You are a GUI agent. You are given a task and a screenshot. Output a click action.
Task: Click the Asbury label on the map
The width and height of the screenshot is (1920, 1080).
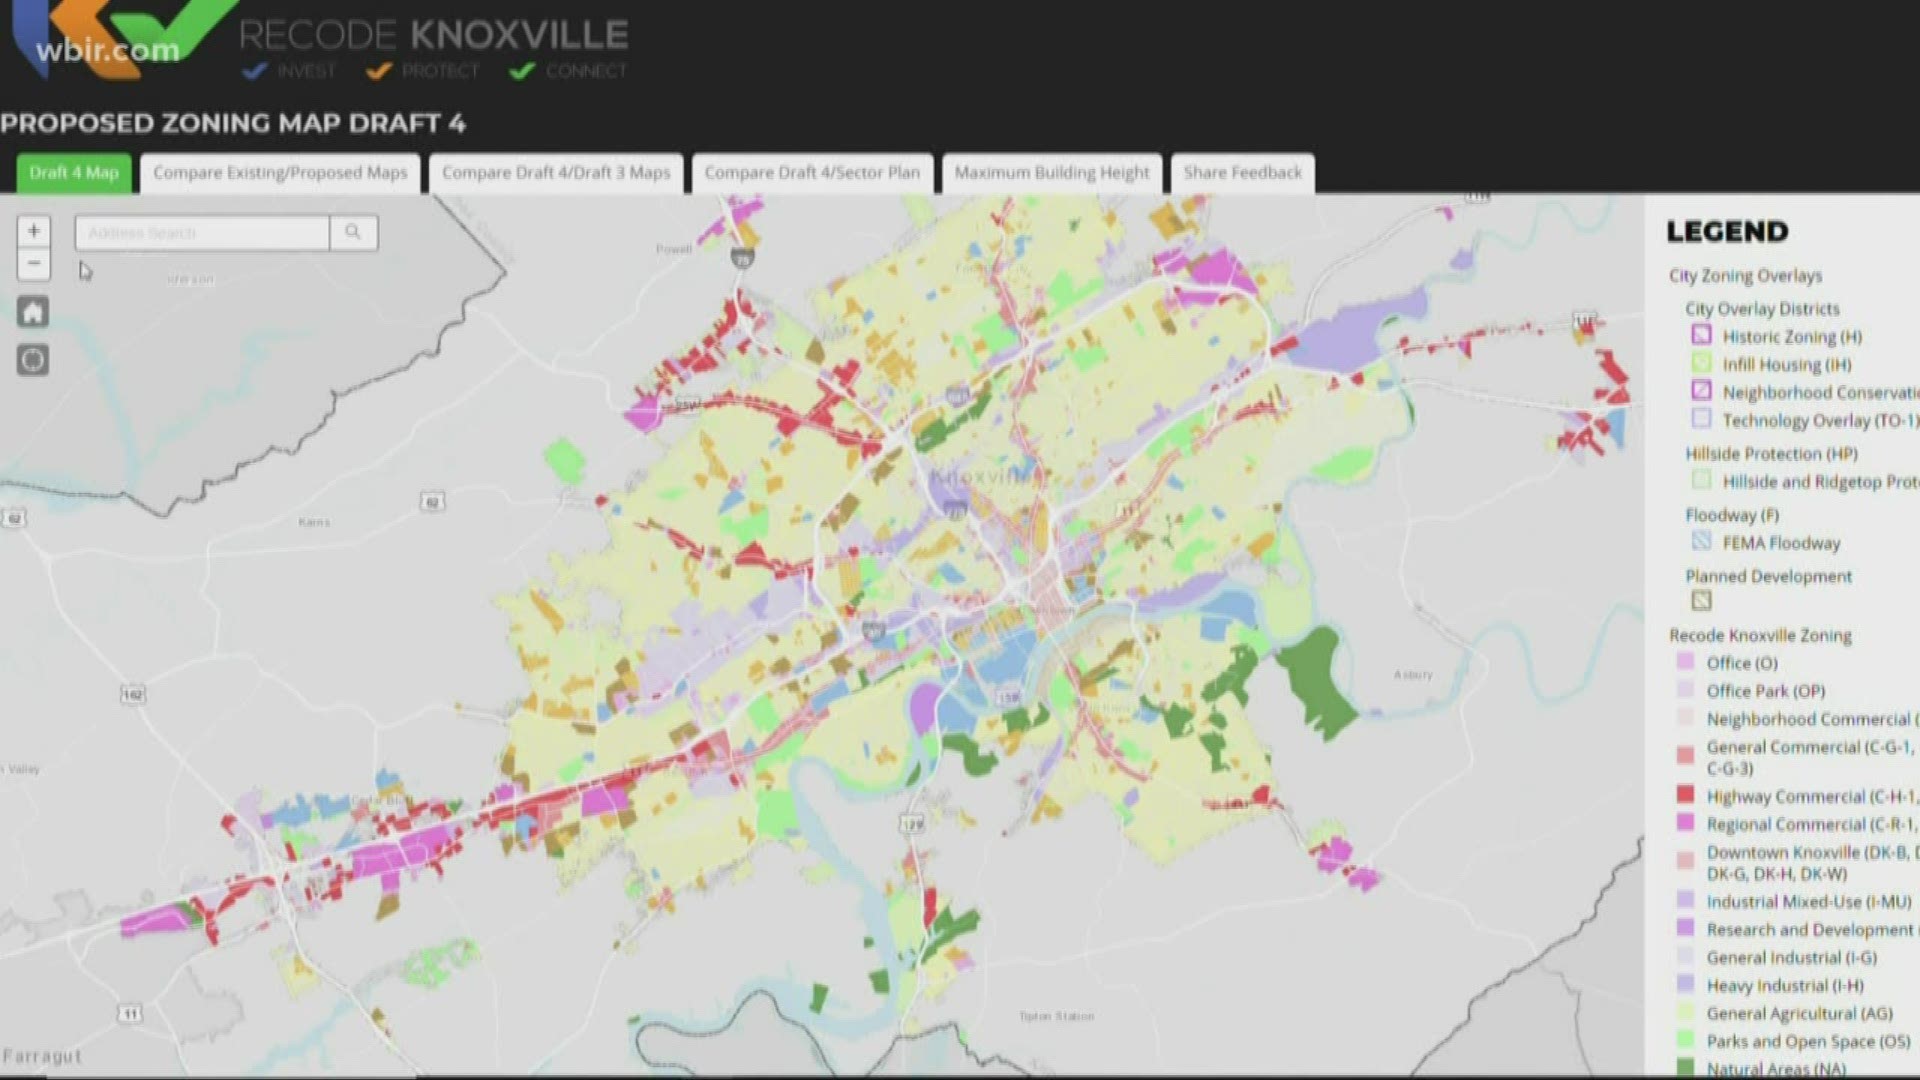click(1413, 675)
